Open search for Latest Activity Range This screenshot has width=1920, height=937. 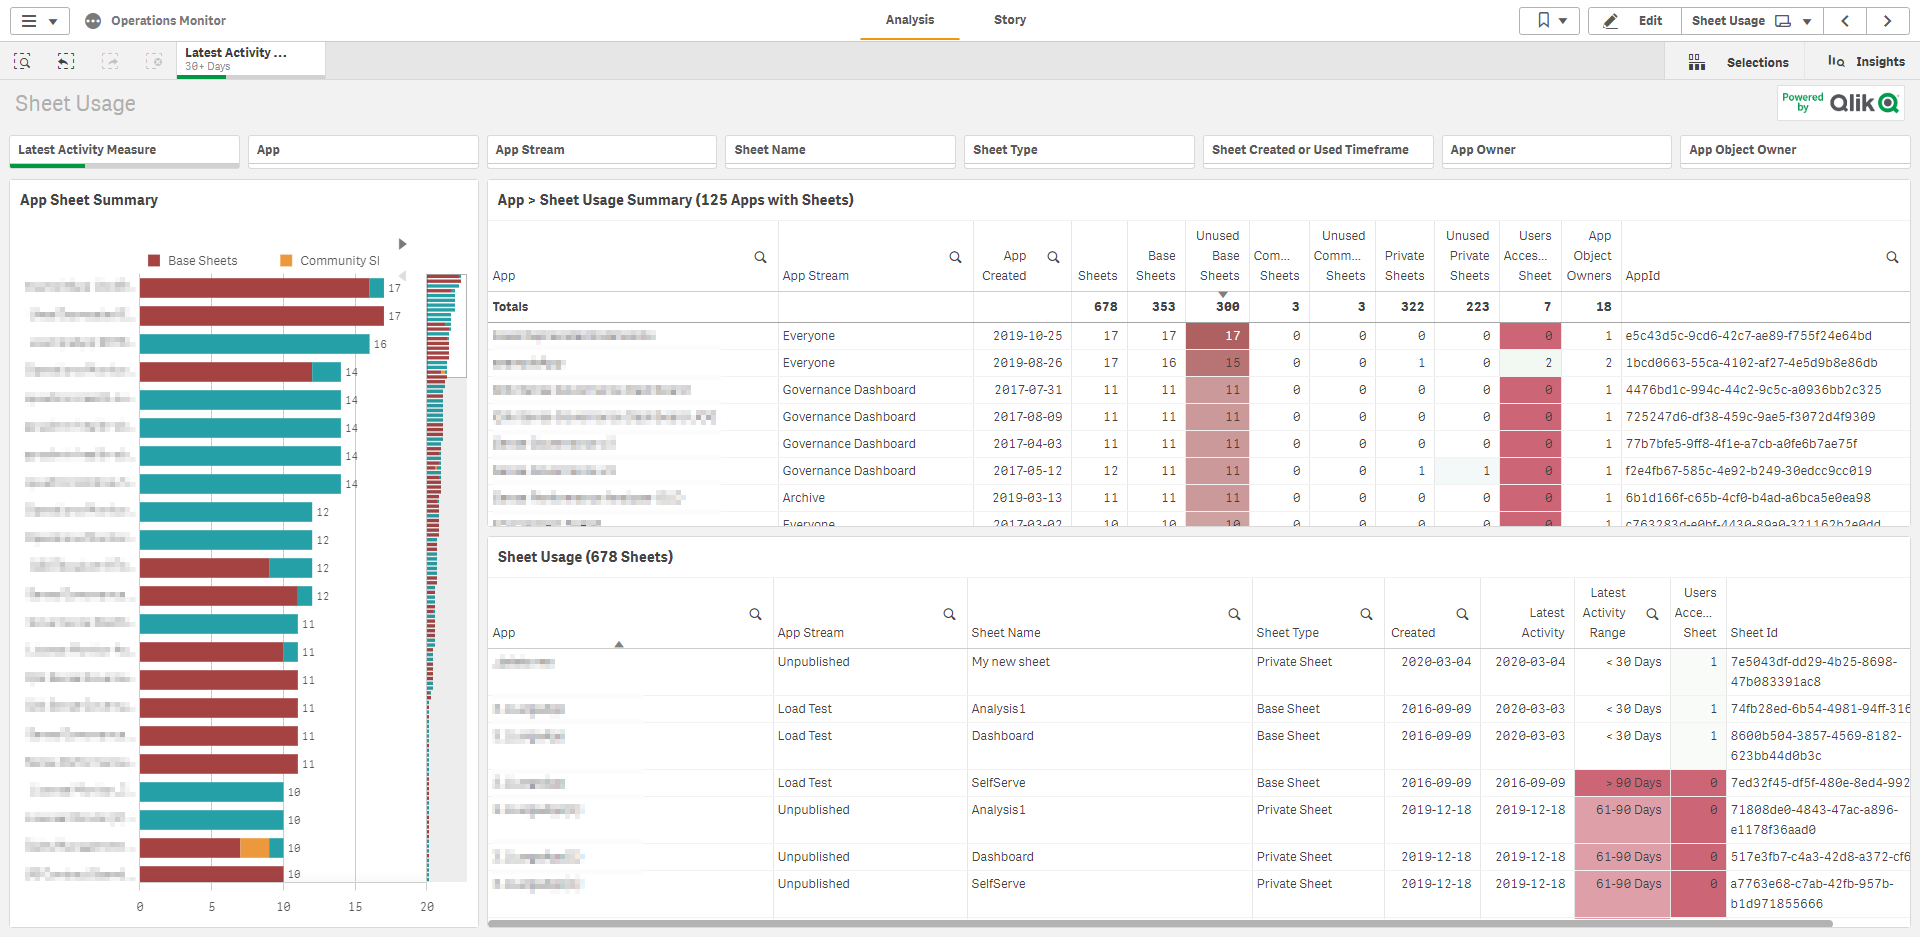coord(1652,614)
